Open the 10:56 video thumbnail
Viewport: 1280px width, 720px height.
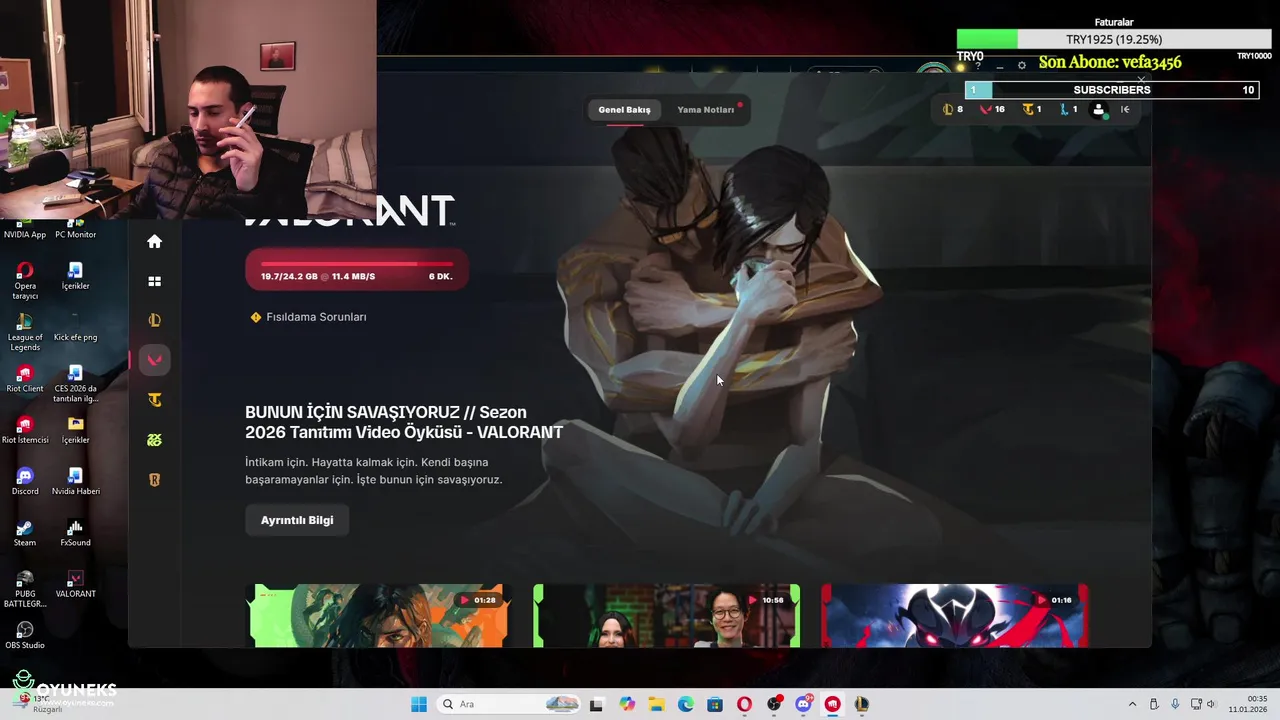667,615
